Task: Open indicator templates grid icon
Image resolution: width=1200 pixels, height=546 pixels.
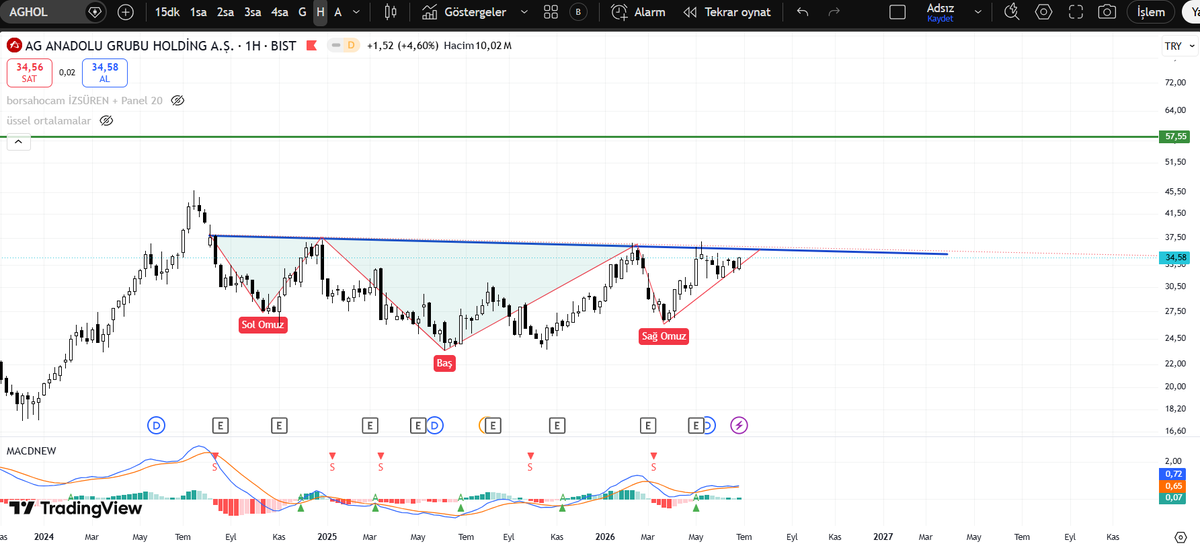Action: 551,12
